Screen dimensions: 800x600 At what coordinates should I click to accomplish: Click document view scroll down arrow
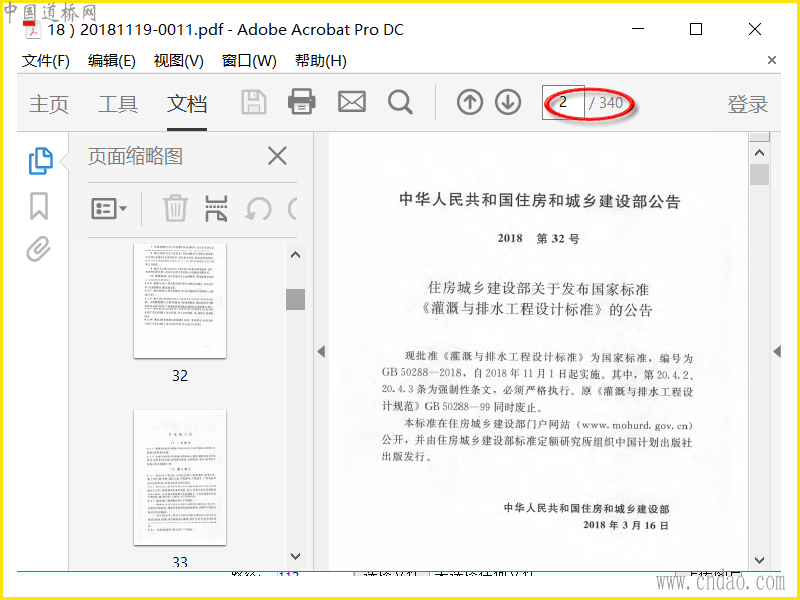coord(759,560)
